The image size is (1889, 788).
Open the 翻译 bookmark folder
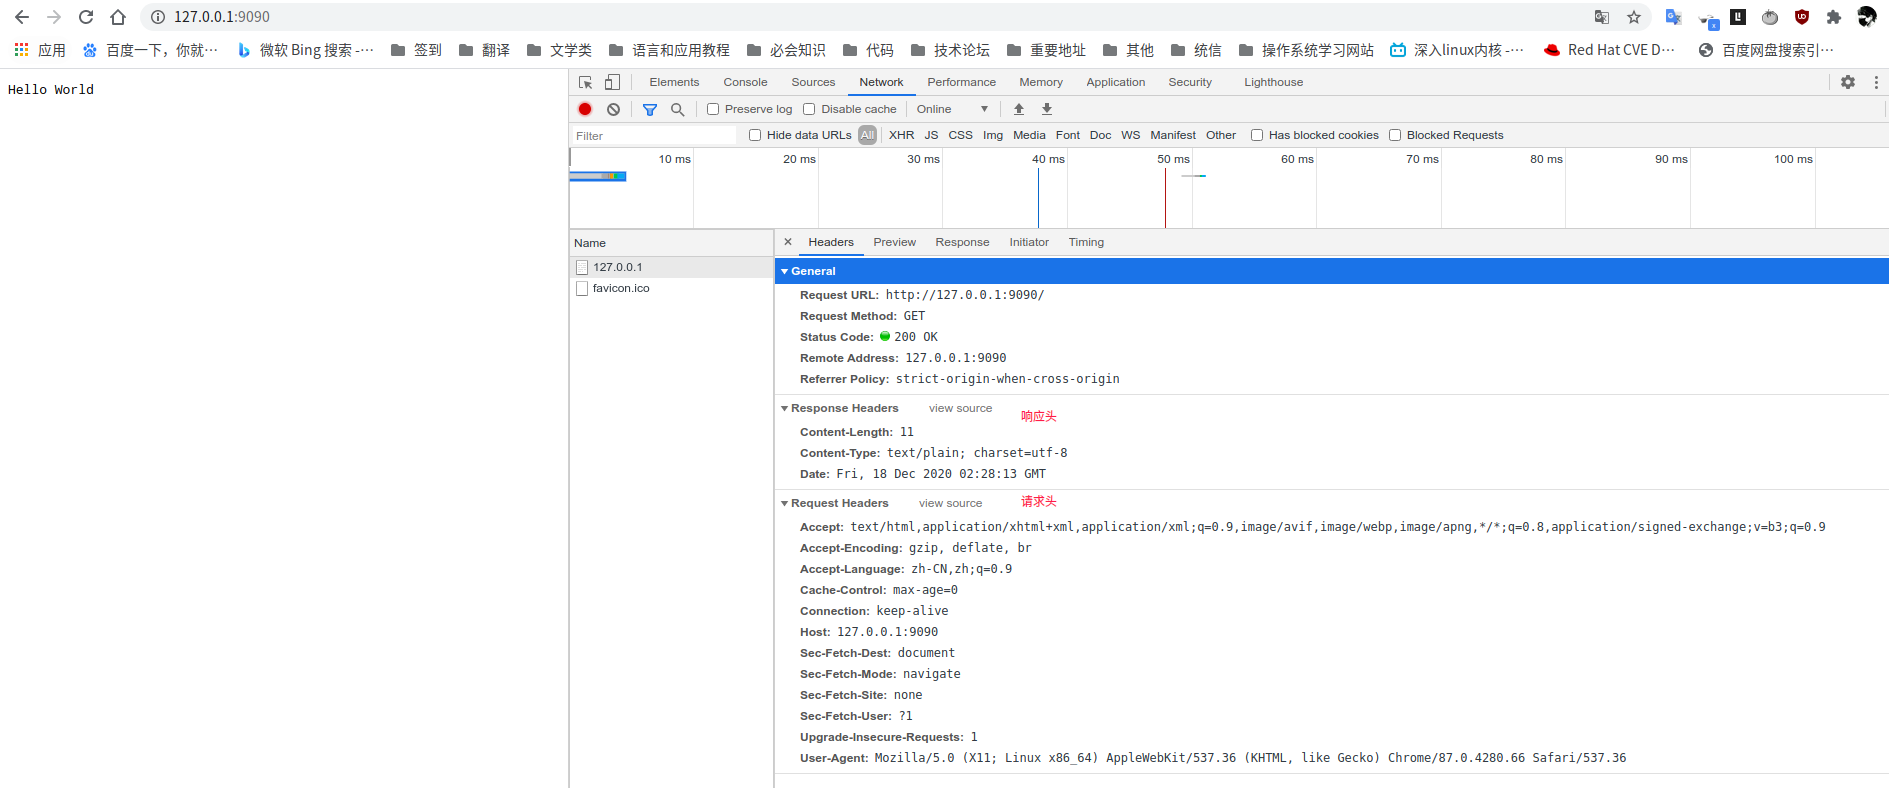point(484,50)
